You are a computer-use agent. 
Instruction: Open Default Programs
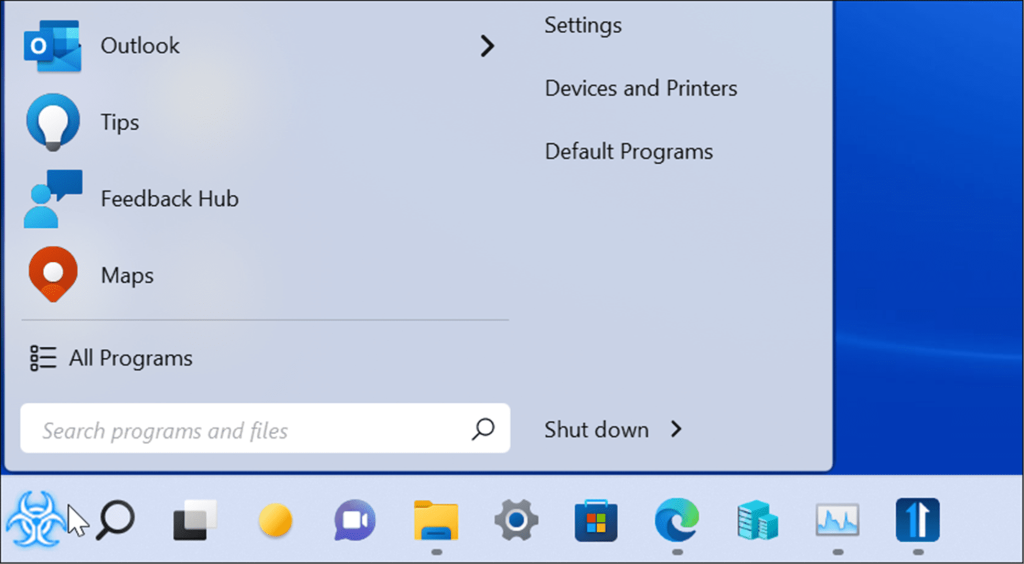tap(628, 151)
